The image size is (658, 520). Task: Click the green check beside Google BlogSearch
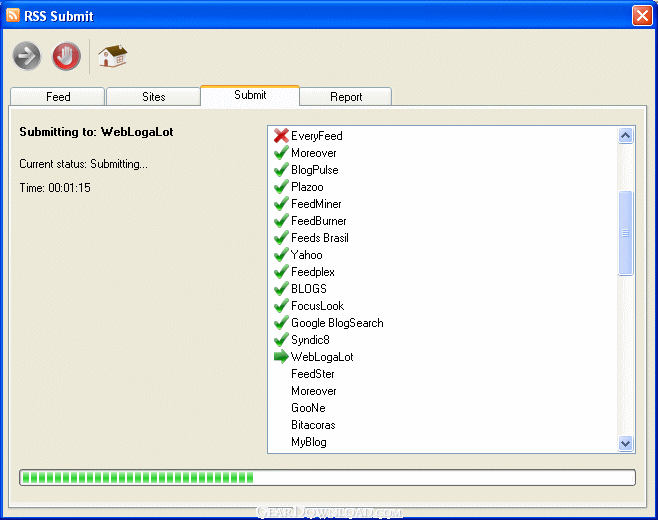281,323
